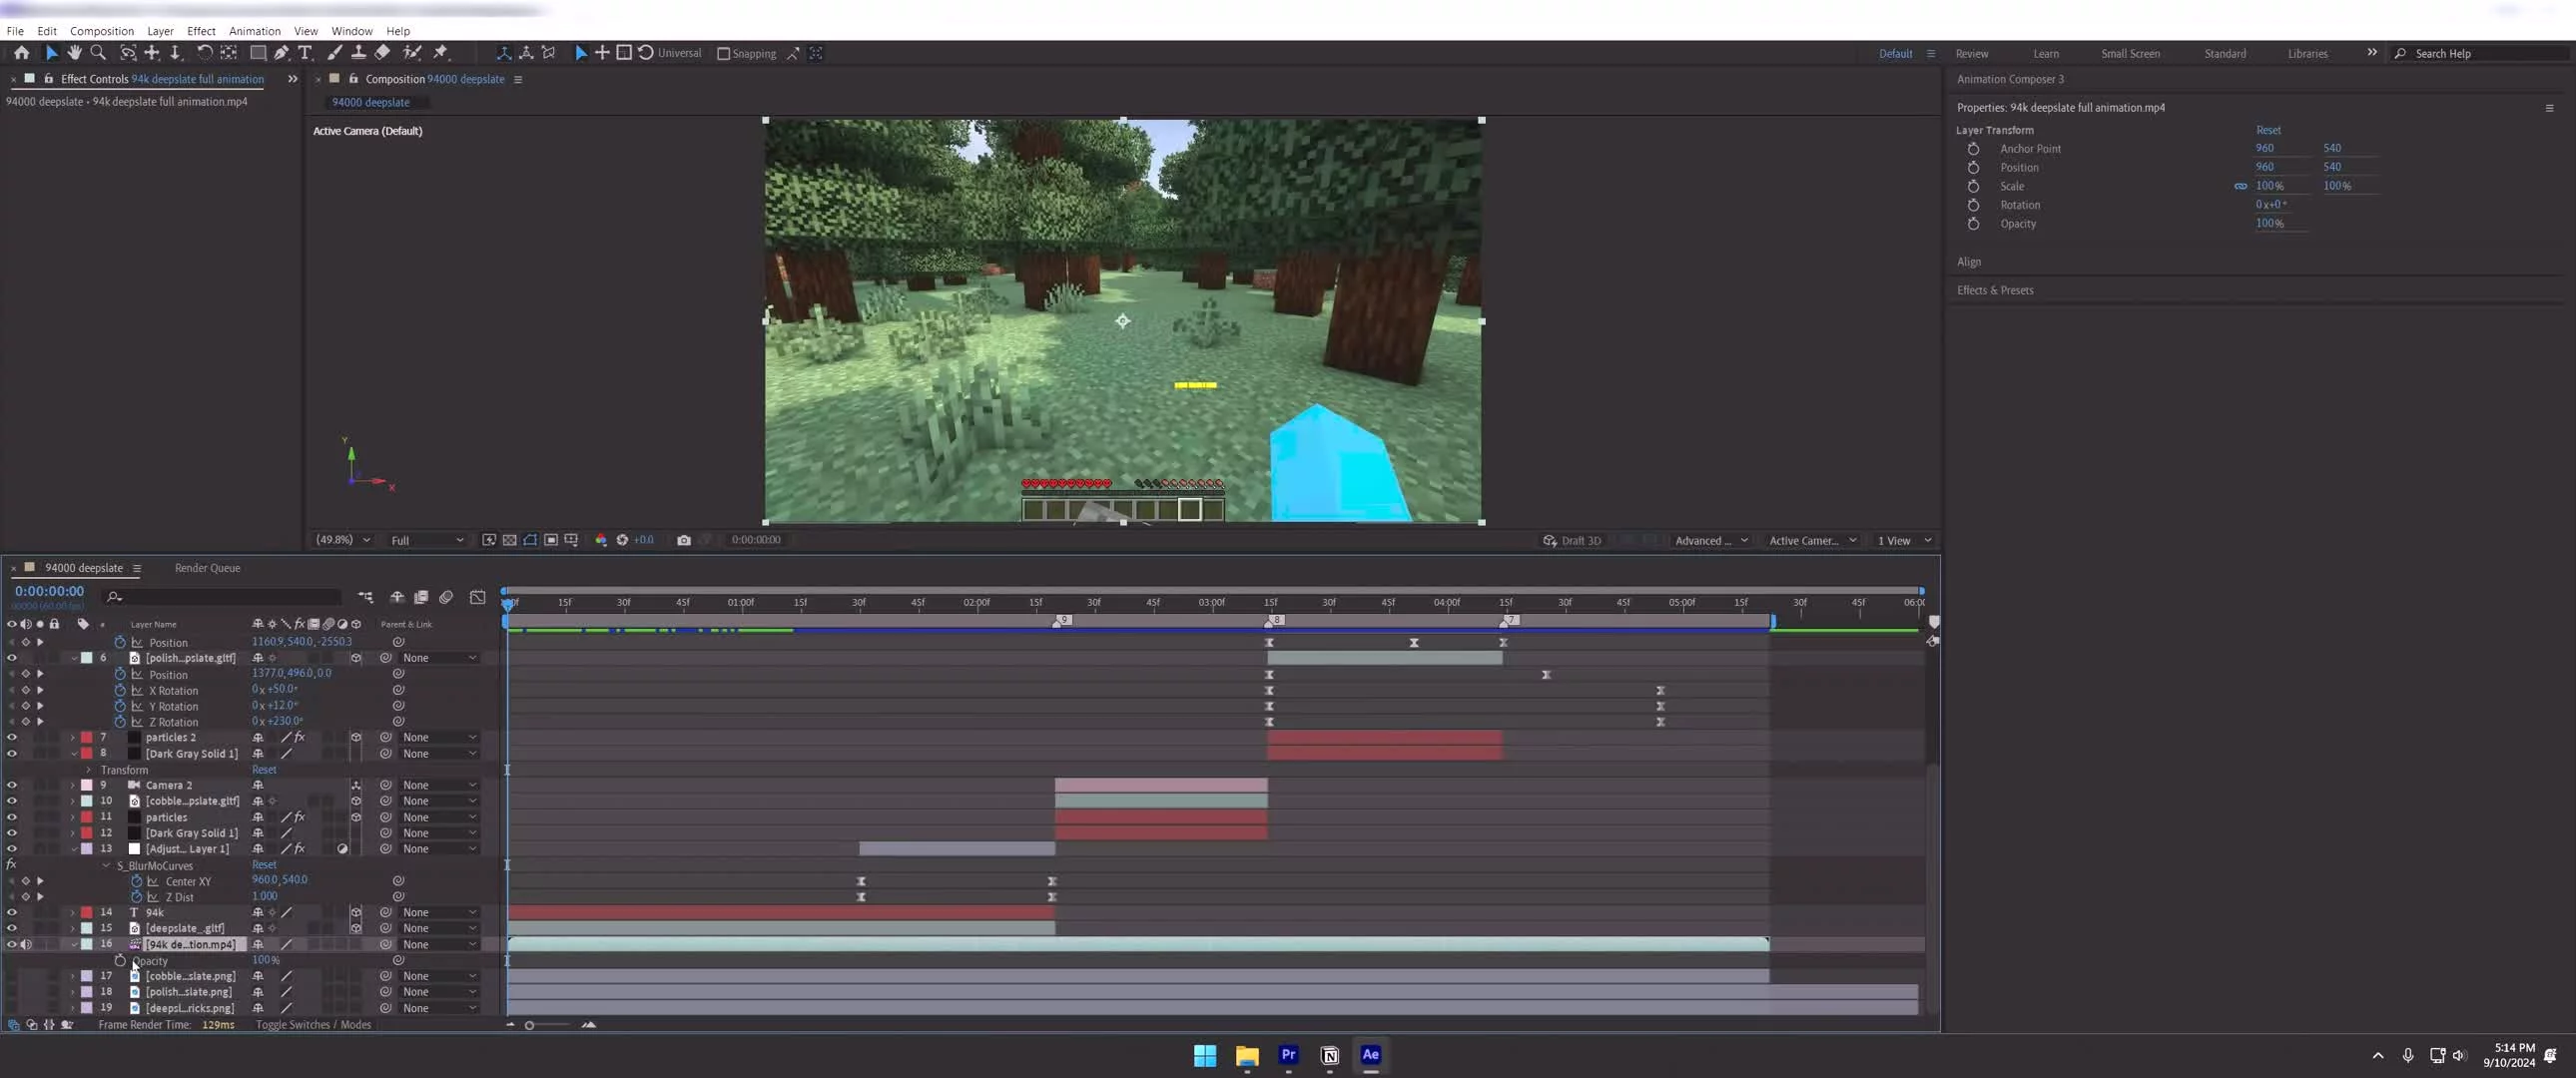Hide the Camera 2 layer
Image resolution: width=2576 pixels, height=1078 pixels.
click(x=12, y=785)
